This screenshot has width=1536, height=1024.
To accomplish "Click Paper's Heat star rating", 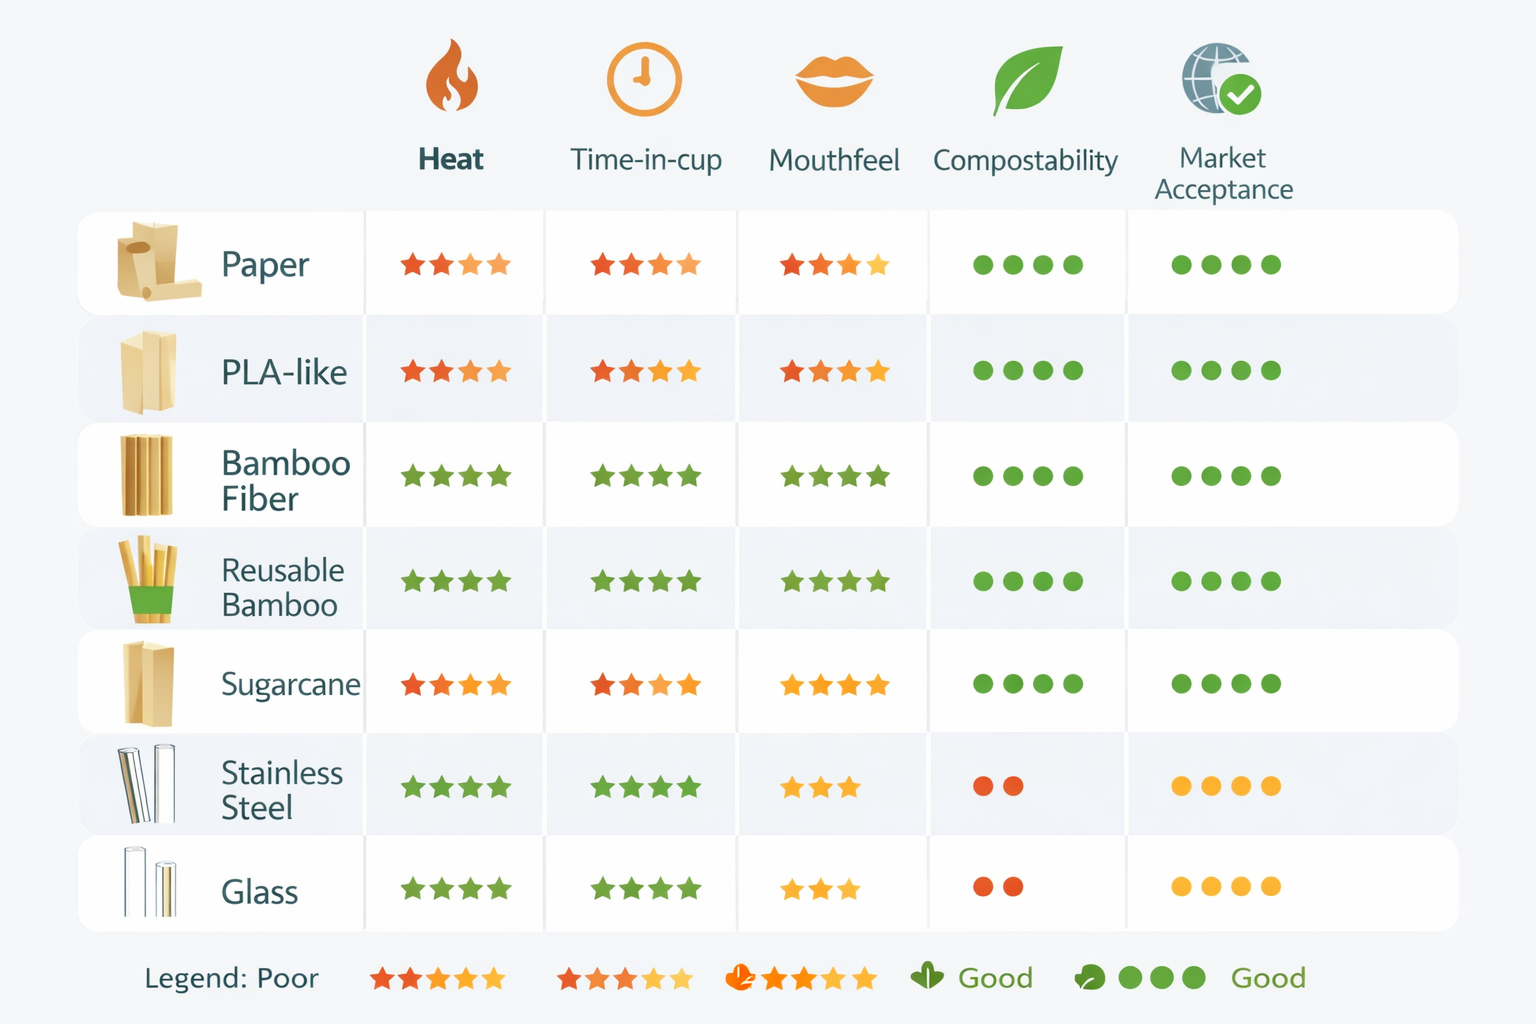I will (x=455, y=265).
